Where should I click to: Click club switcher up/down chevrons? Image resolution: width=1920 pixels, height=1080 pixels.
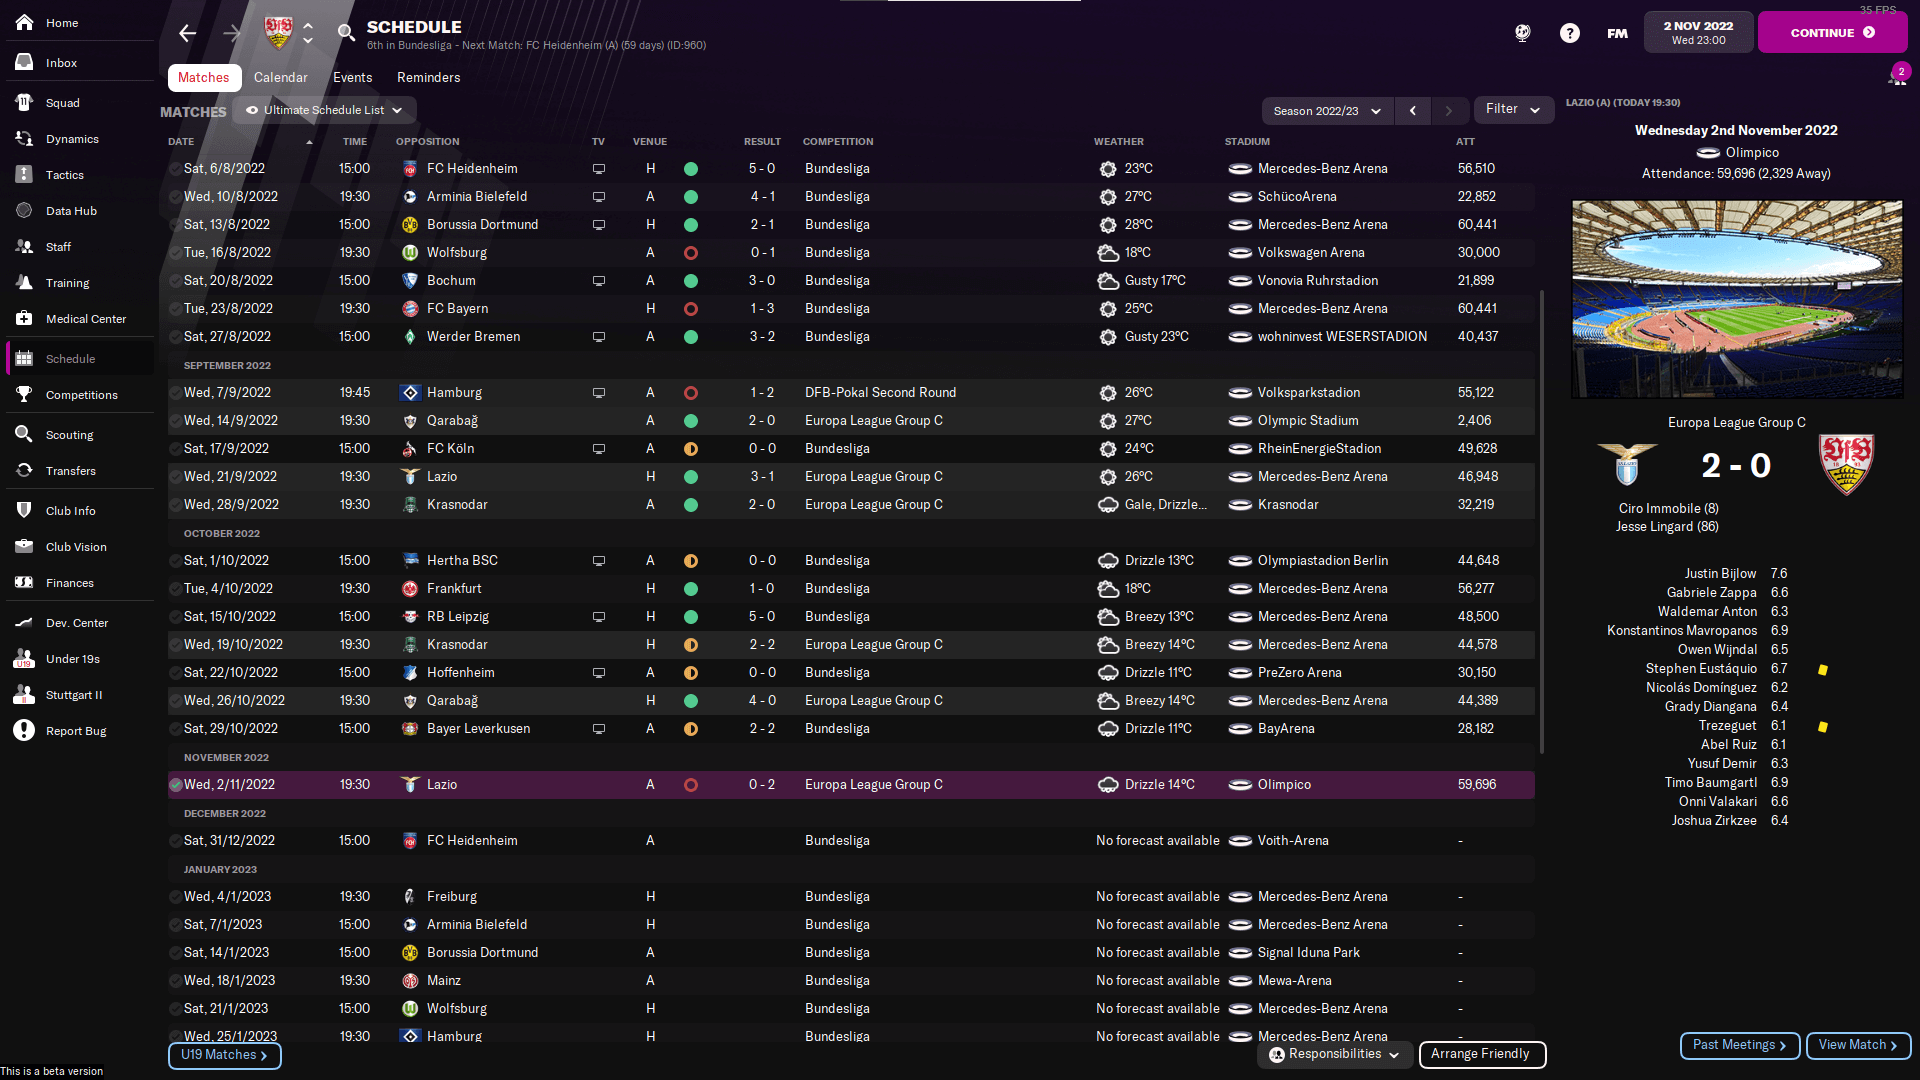tap(308, 33)
